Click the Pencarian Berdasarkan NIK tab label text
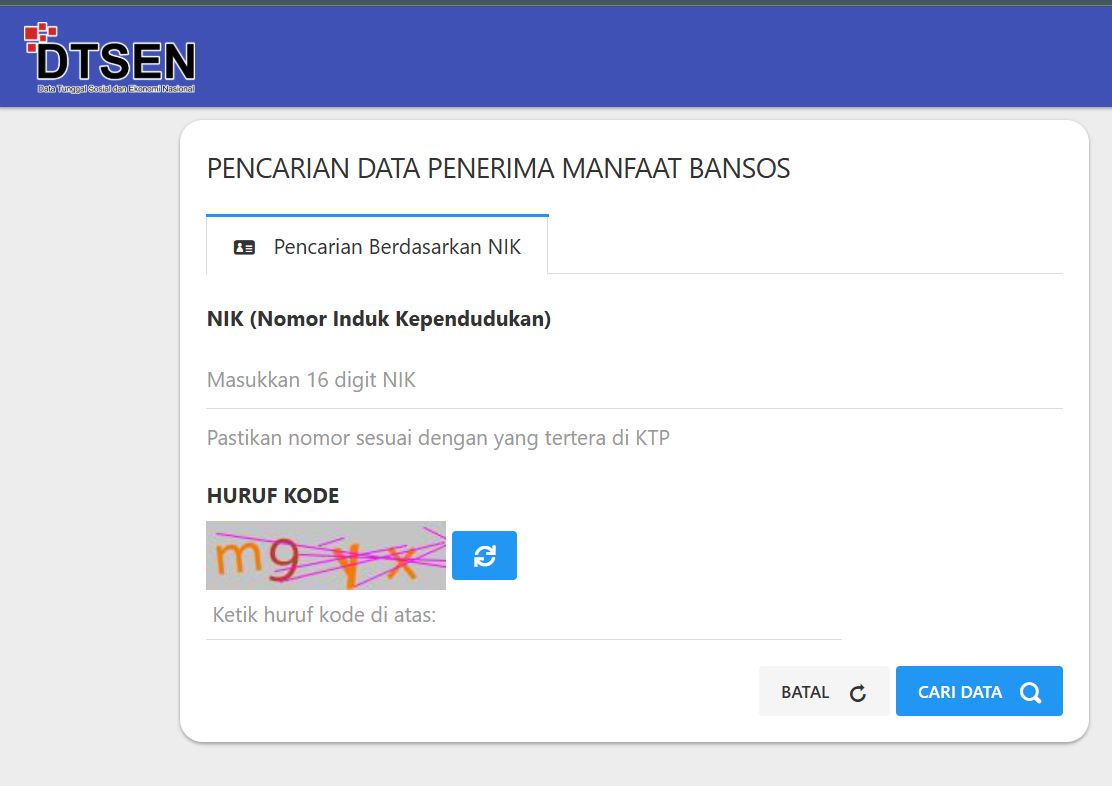The height and width of the screenshot is (786, 1112). click(397, 247)
